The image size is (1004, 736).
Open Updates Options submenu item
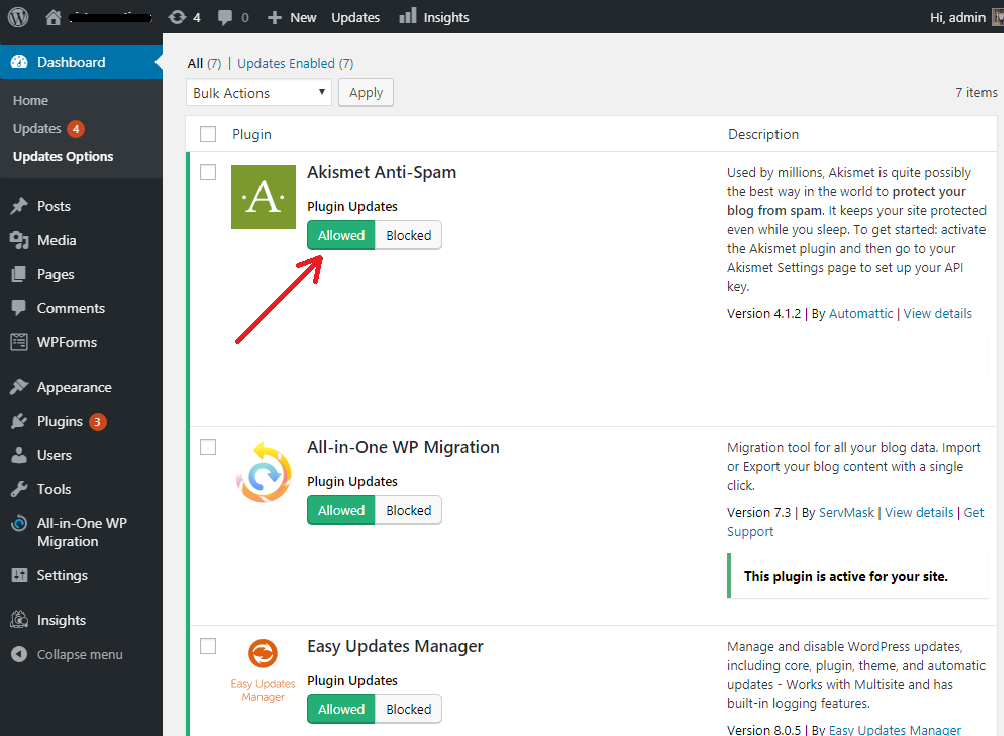63,156
